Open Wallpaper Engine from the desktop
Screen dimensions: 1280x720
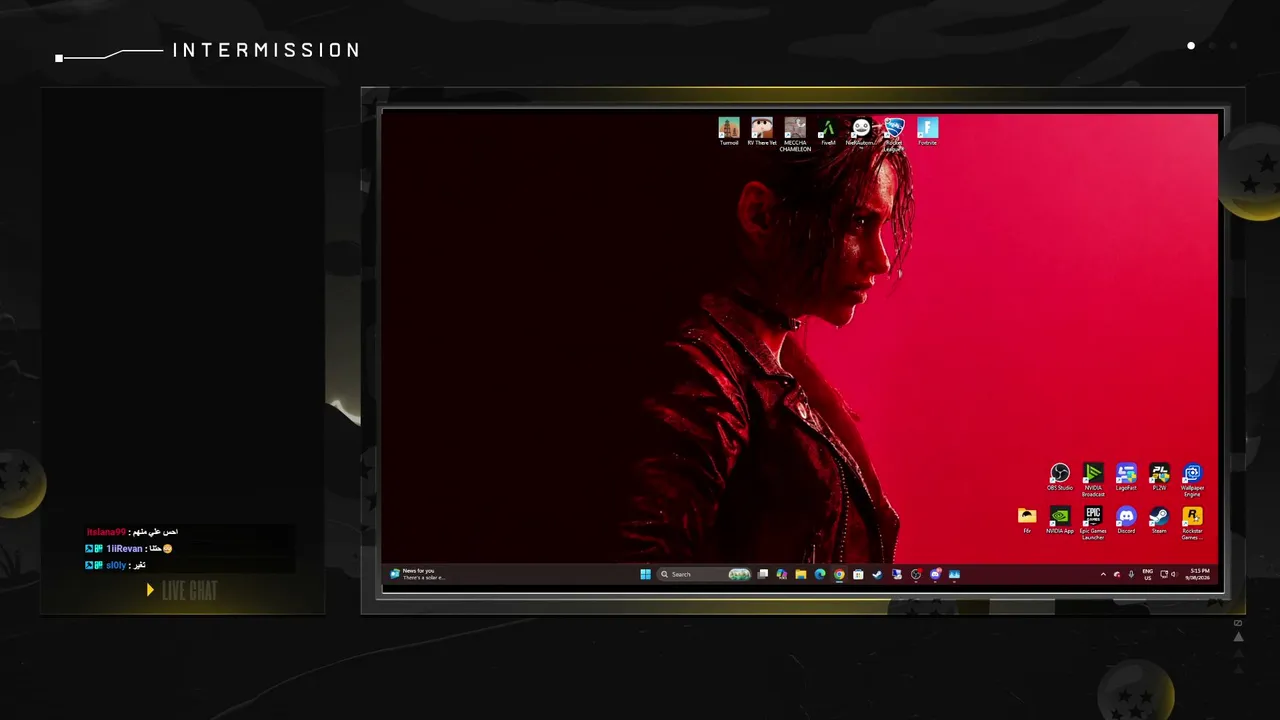(1192, 480)
